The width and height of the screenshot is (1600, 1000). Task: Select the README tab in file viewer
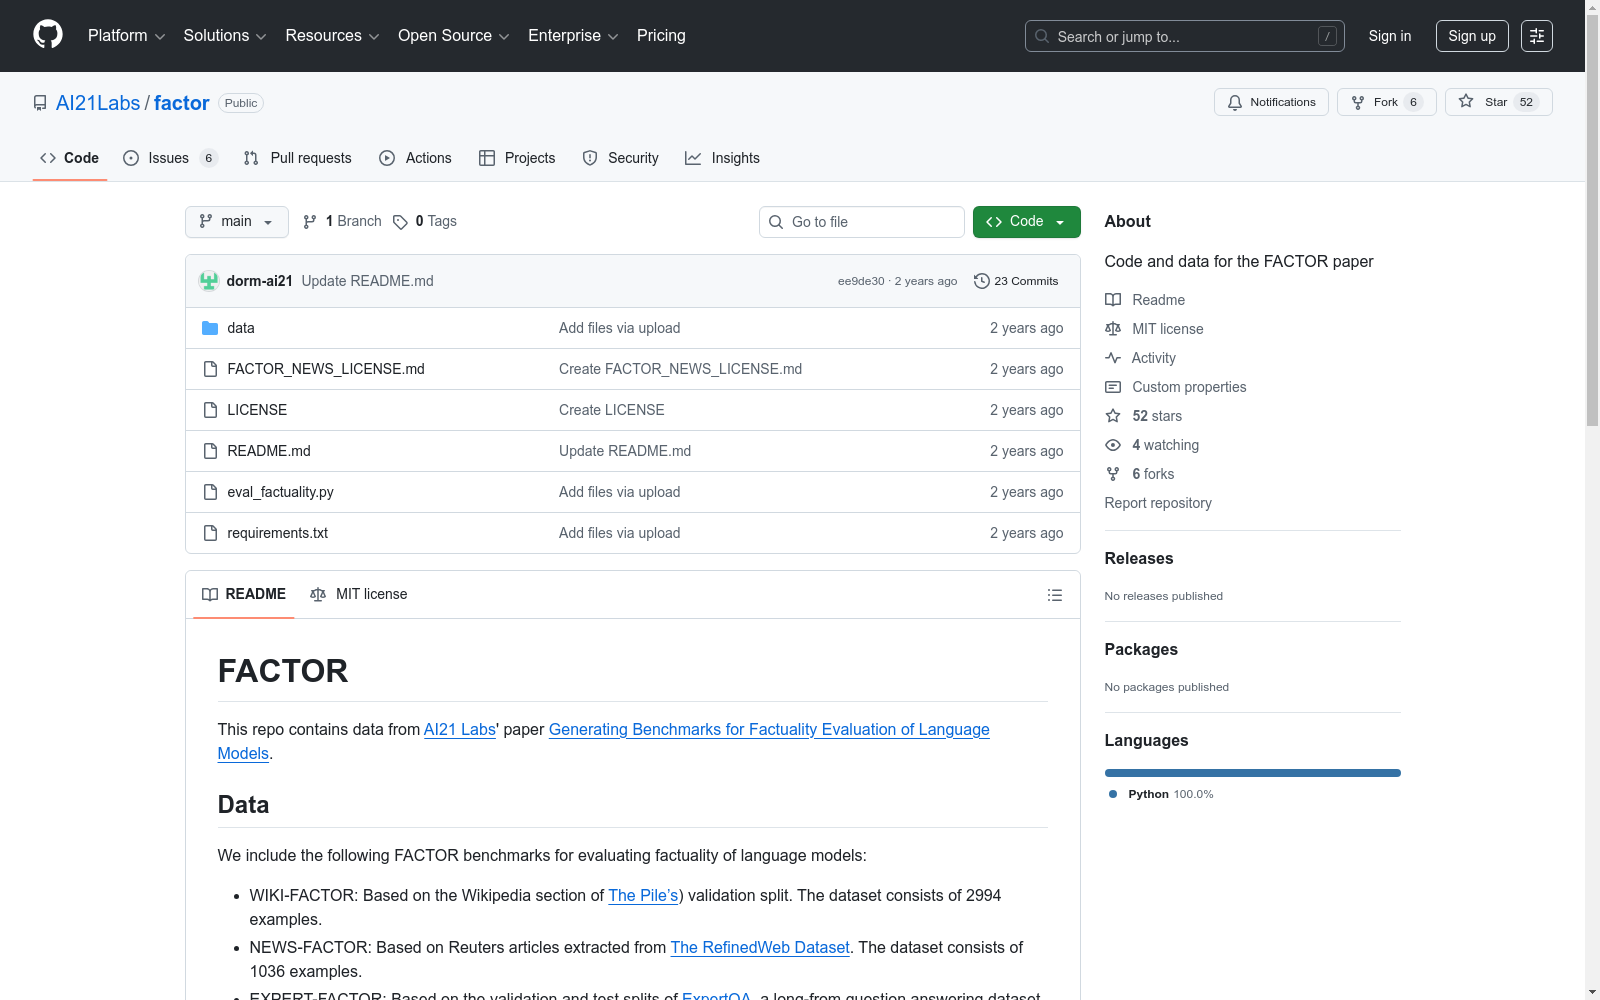[x=244, y=595]
